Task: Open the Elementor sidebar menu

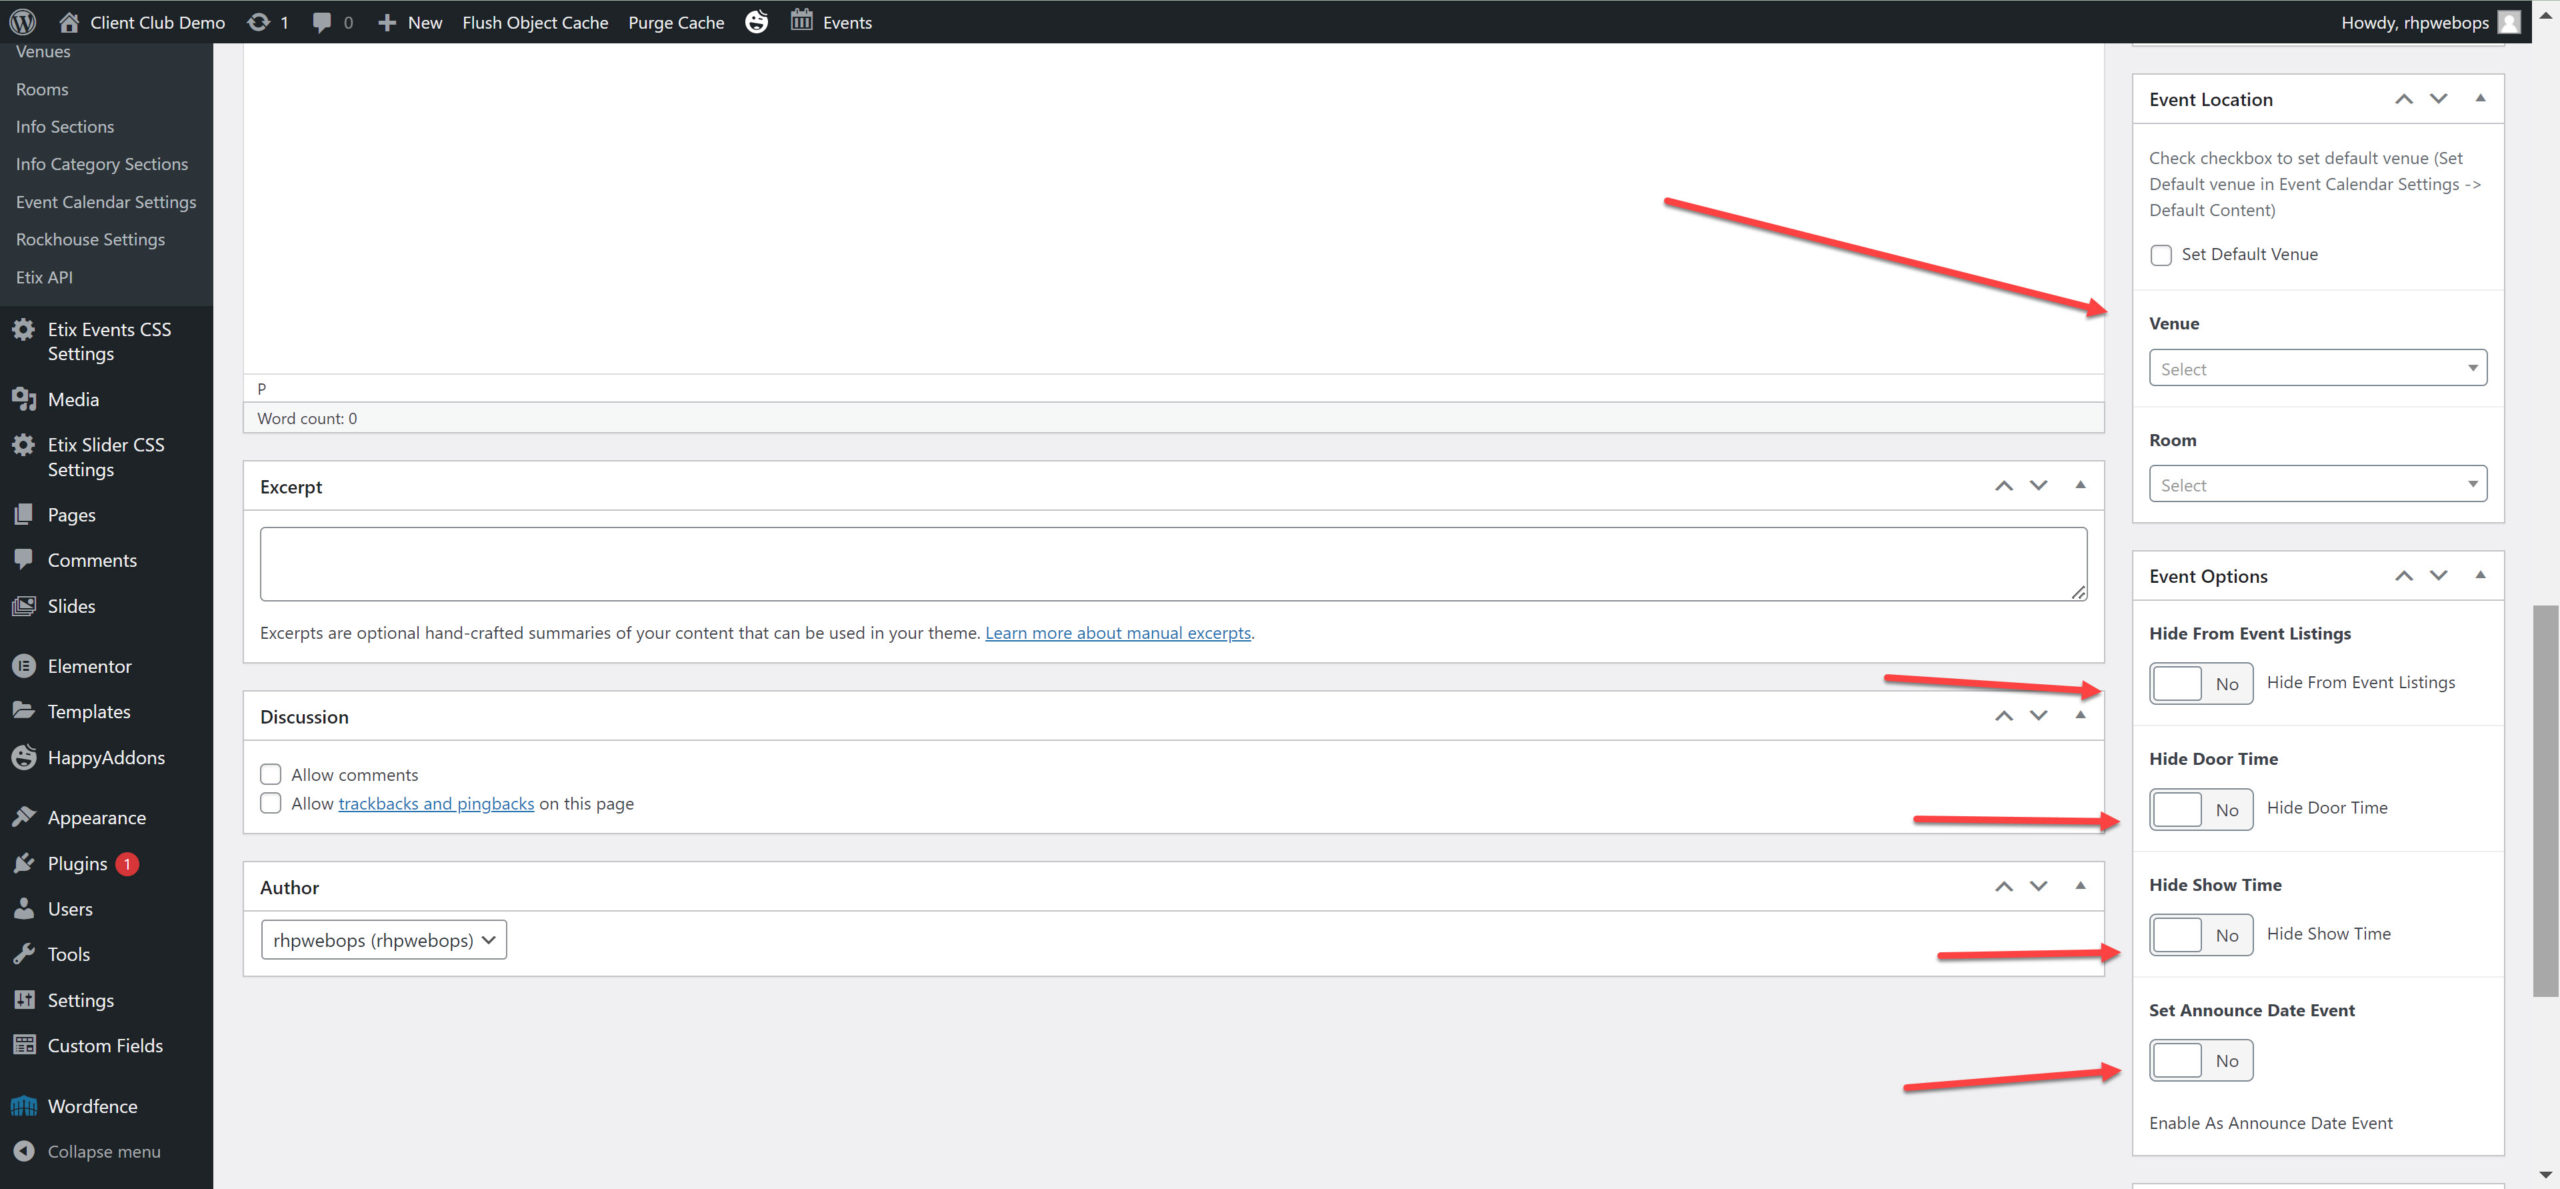Action: (89, 666)
